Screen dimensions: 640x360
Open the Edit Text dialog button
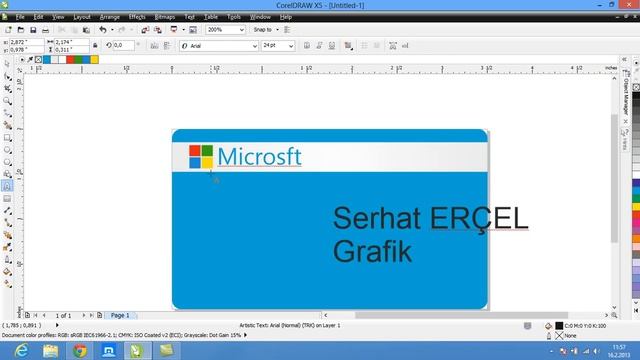coord(405,46)
